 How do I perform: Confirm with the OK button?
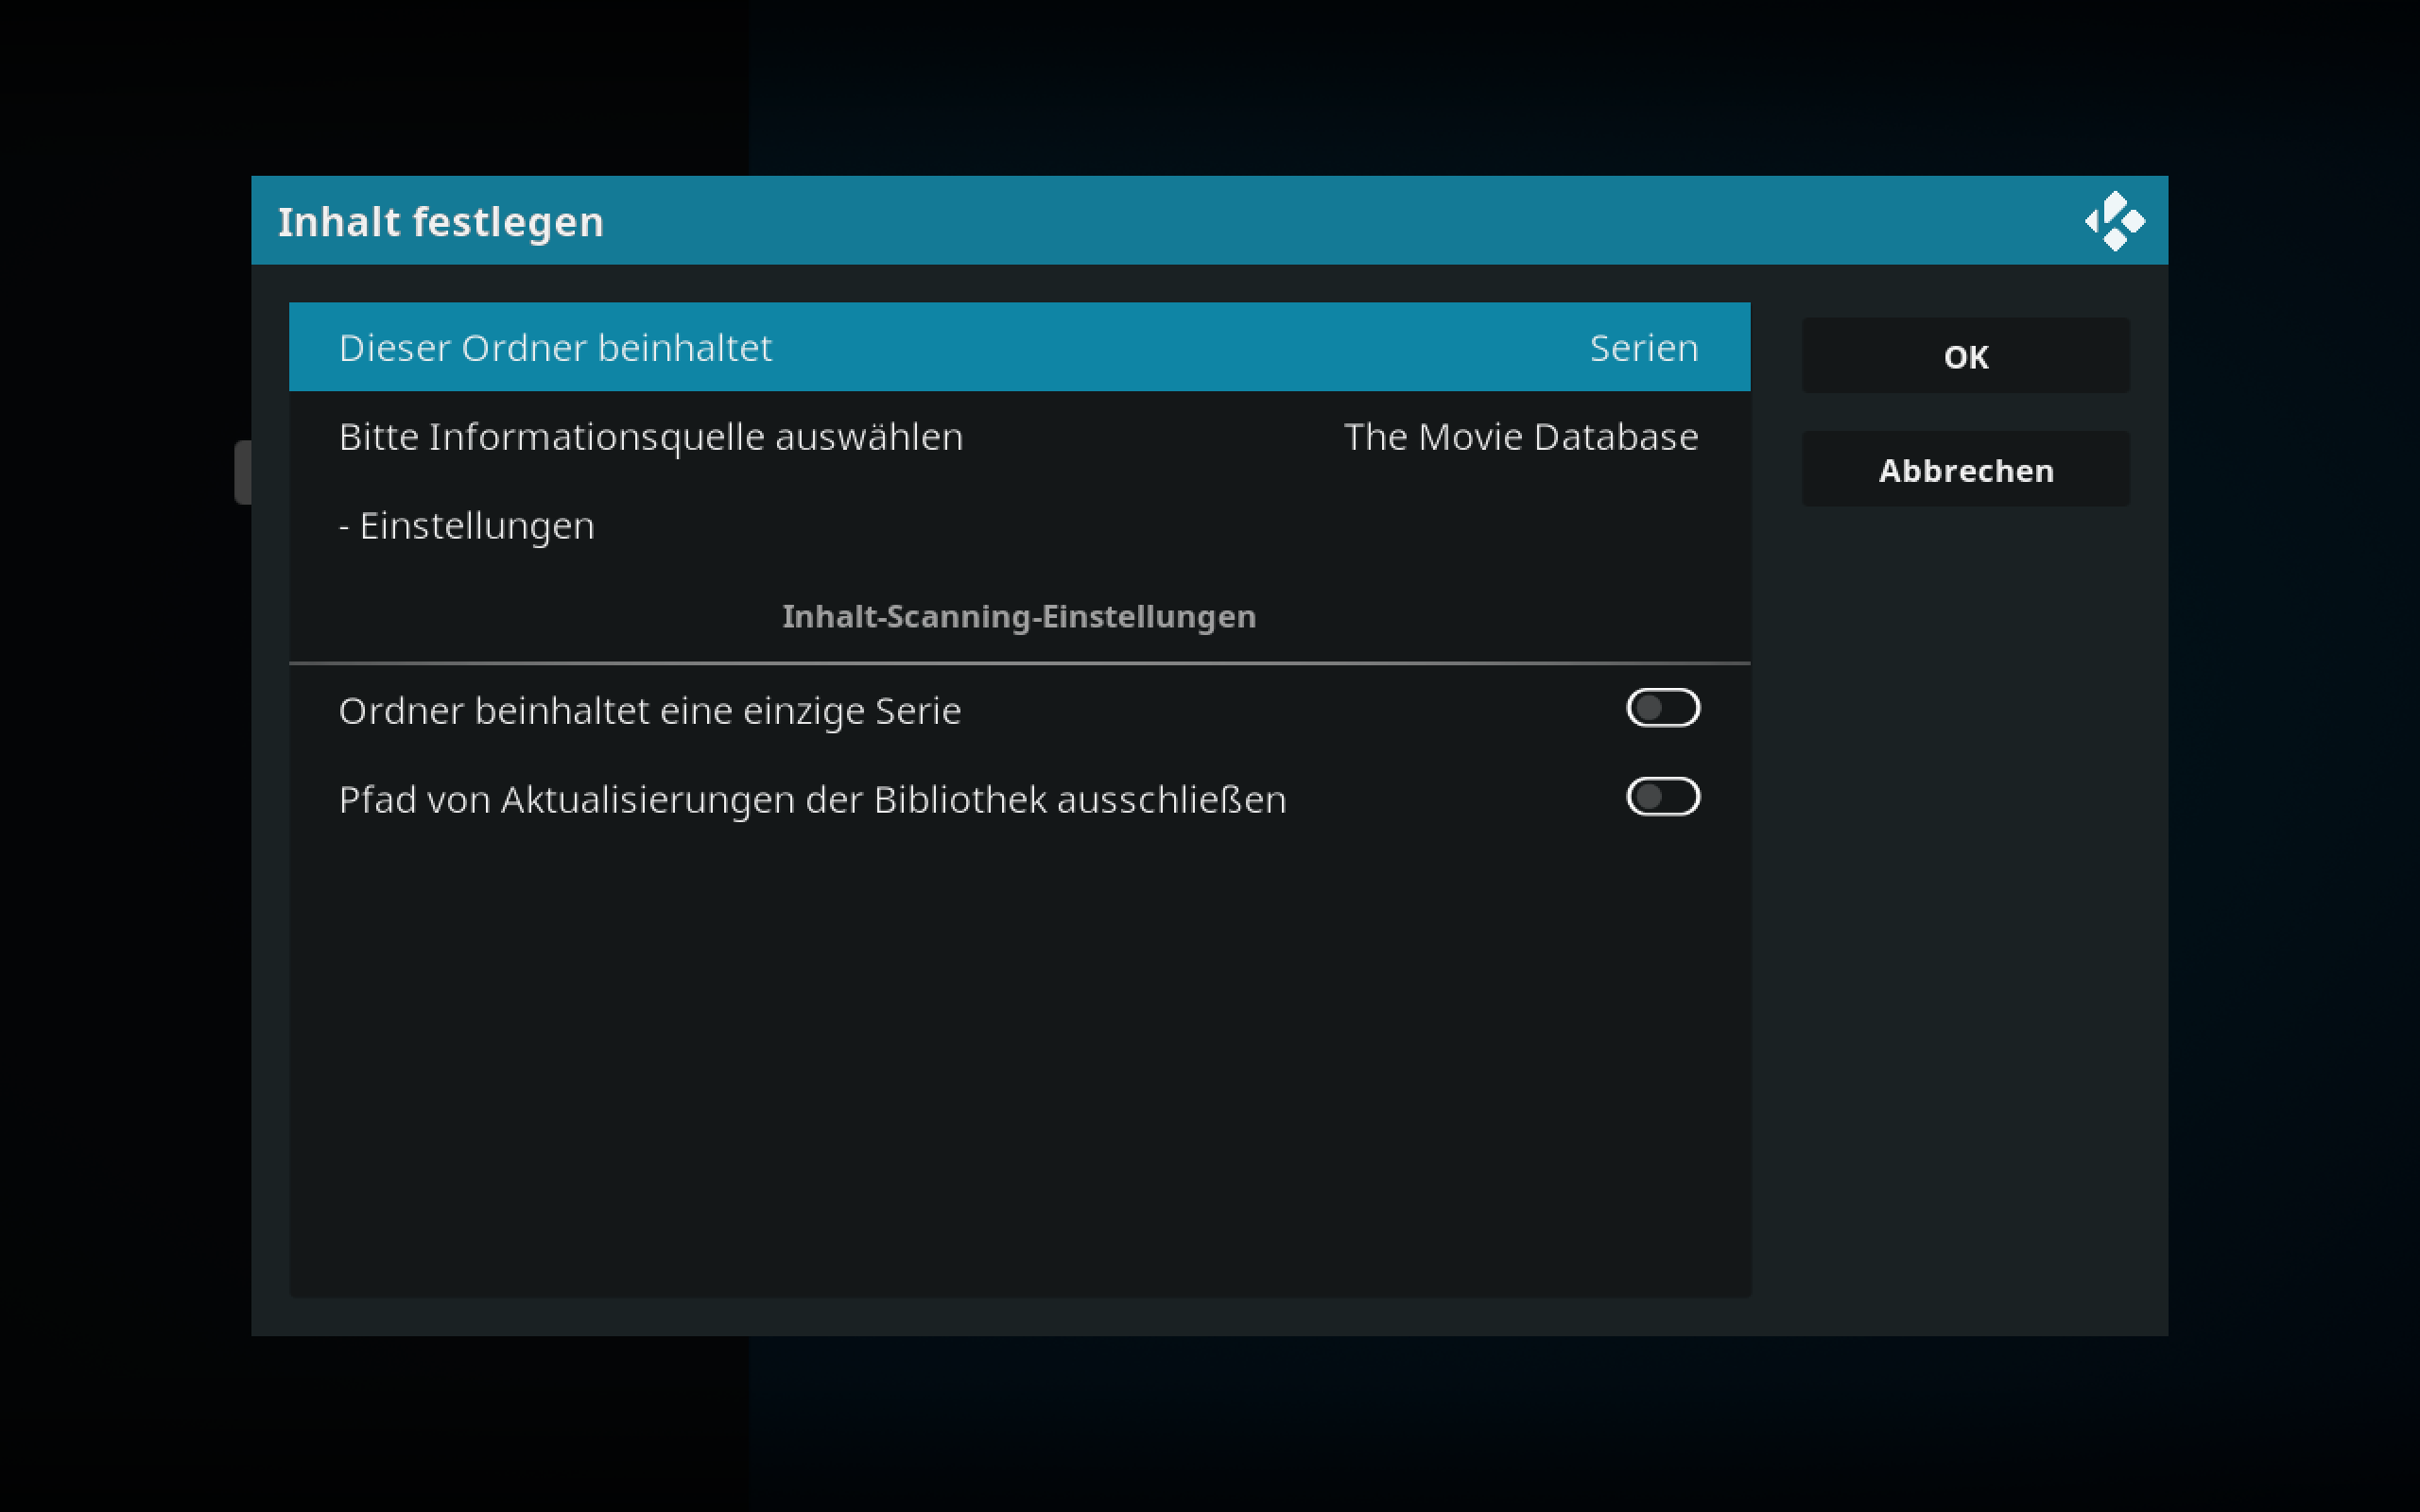point(1965,356)
